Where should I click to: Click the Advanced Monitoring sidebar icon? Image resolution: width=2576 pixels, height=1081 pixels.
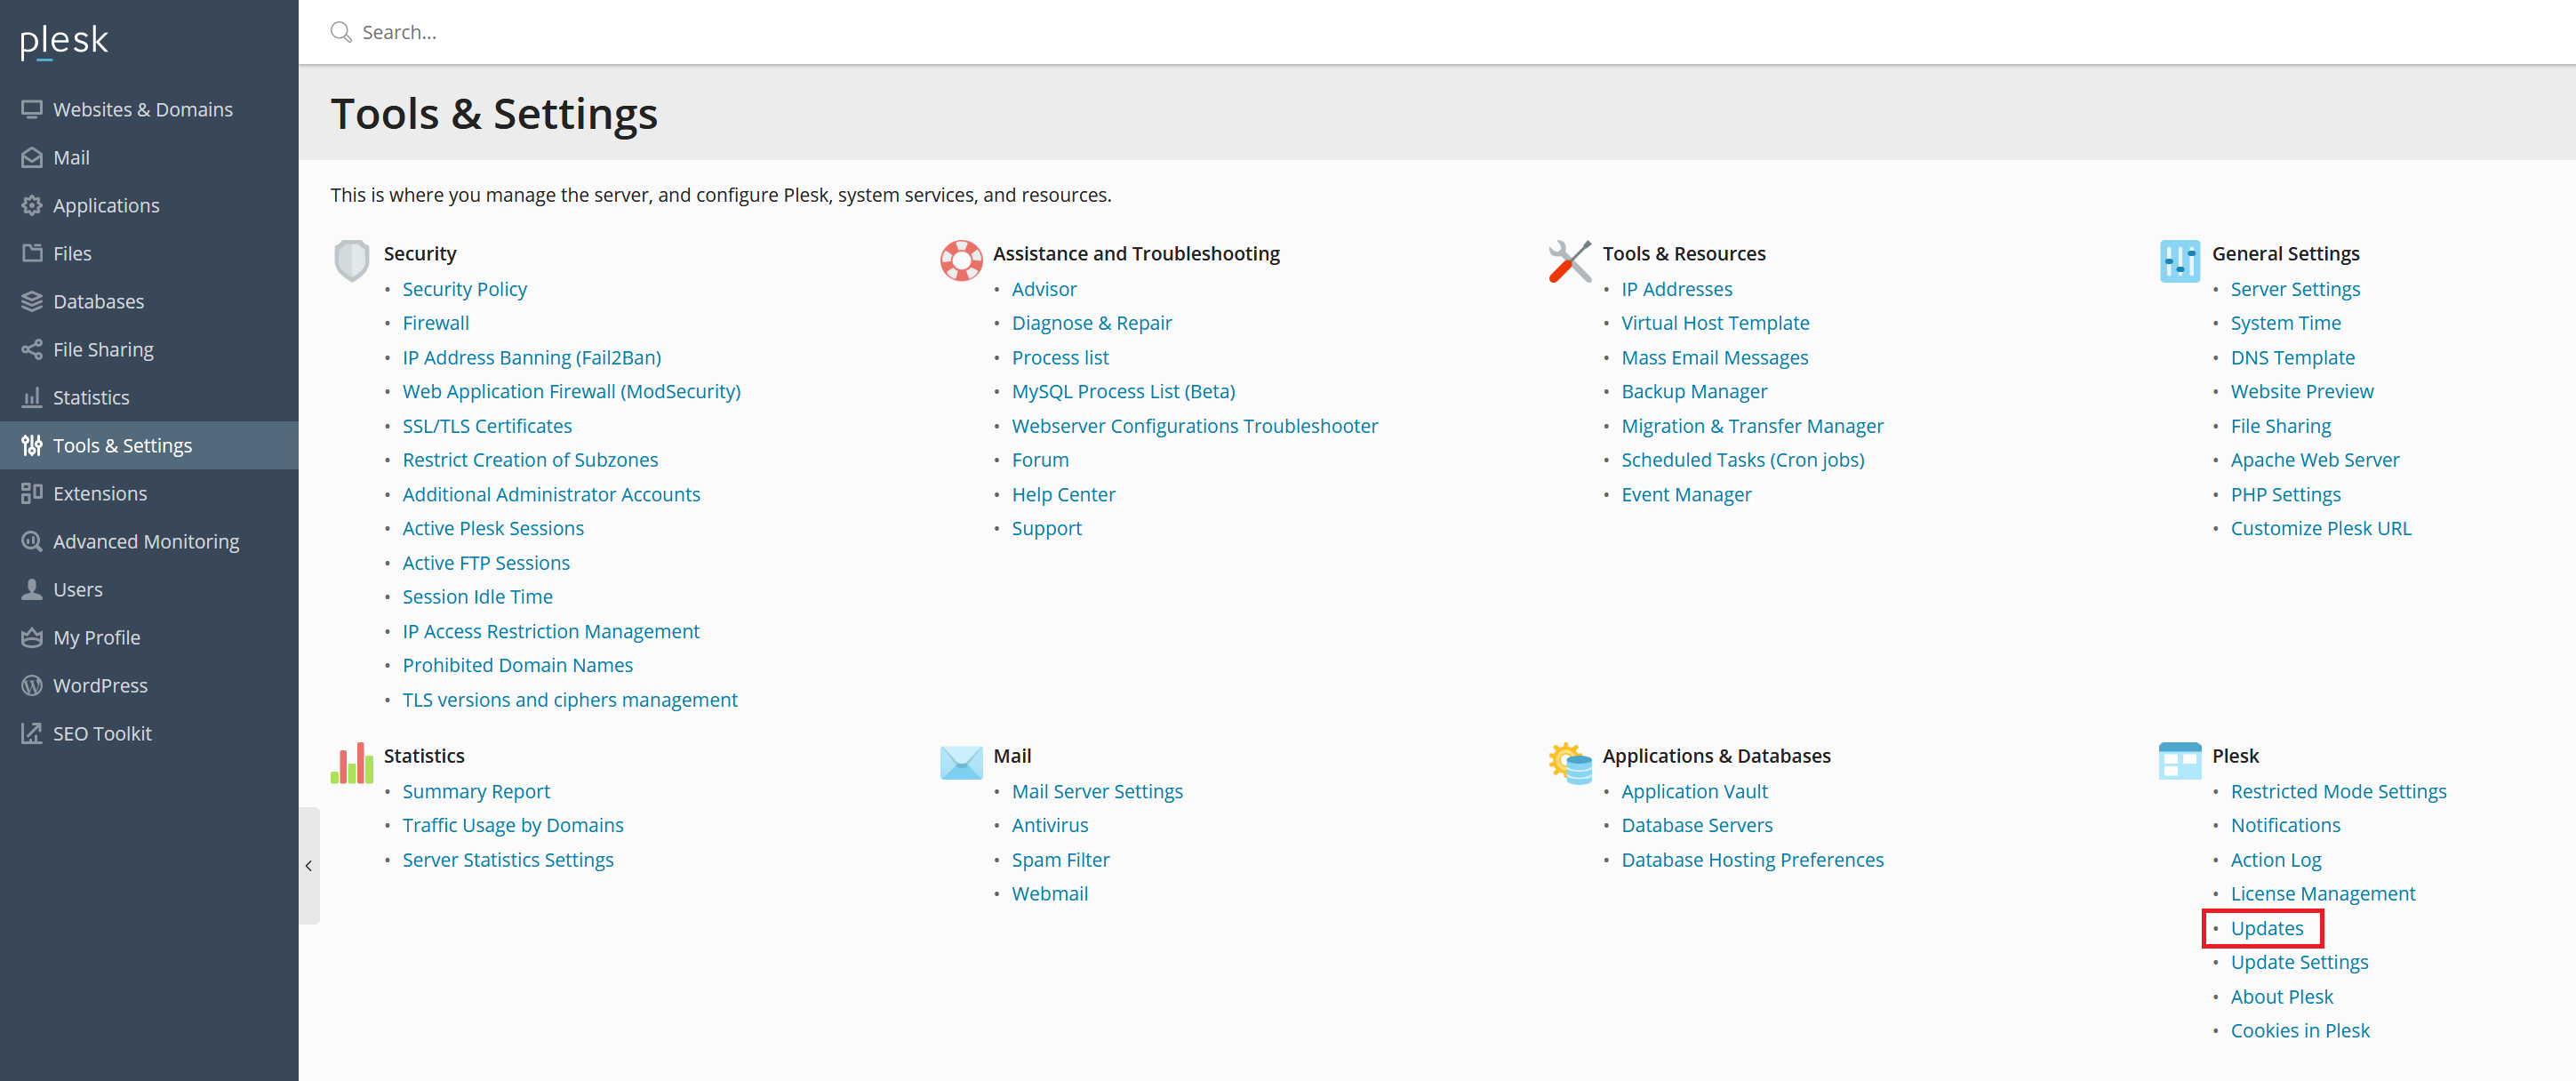32,541
